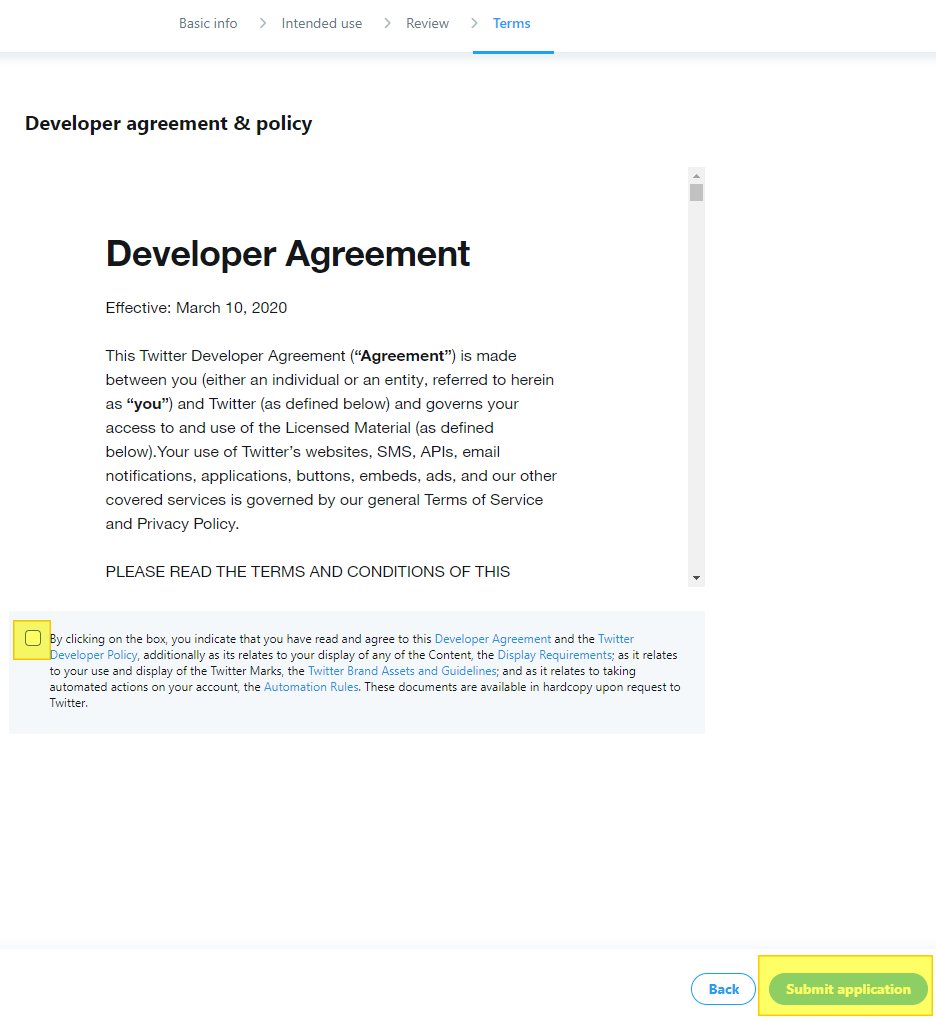Image resolution: width=936 pixels, height=1021 pixels.
Task: Click the agreement scrollbar thumb
Action: 696,193
